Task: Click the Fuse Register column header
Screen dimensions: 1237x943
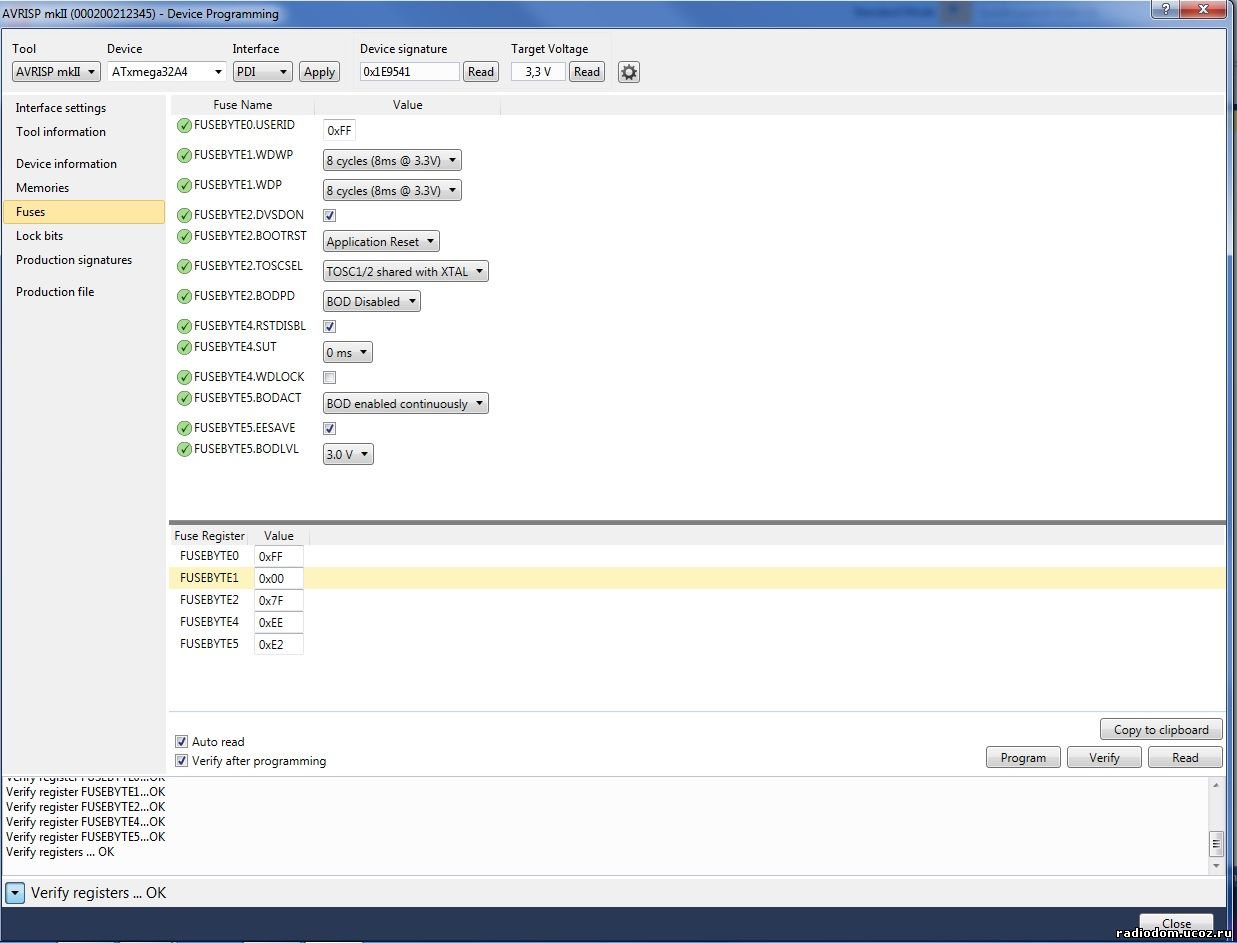Action: (x=209, y=536)
